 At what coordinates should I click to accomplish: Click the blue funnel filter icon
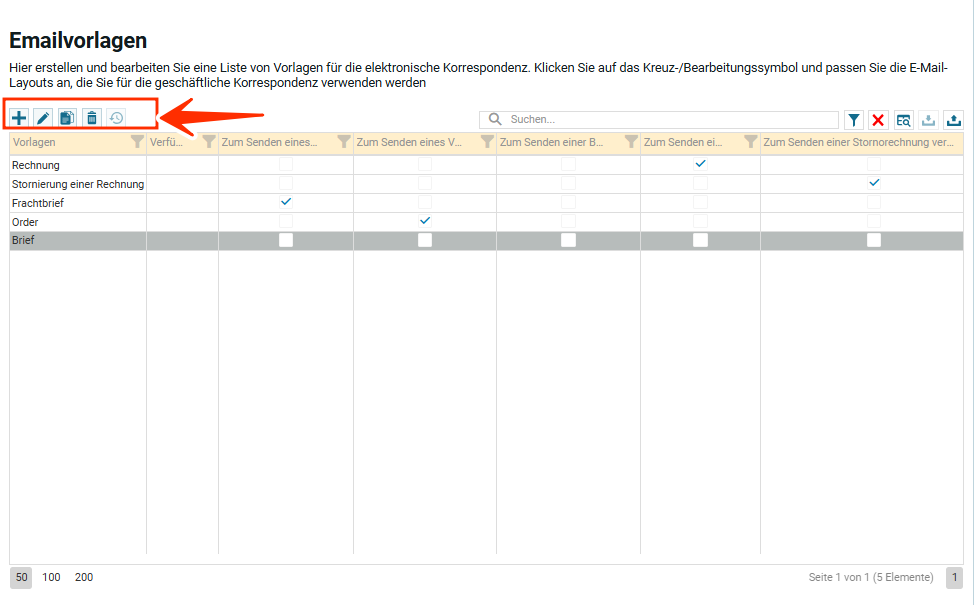pos(854,120)
